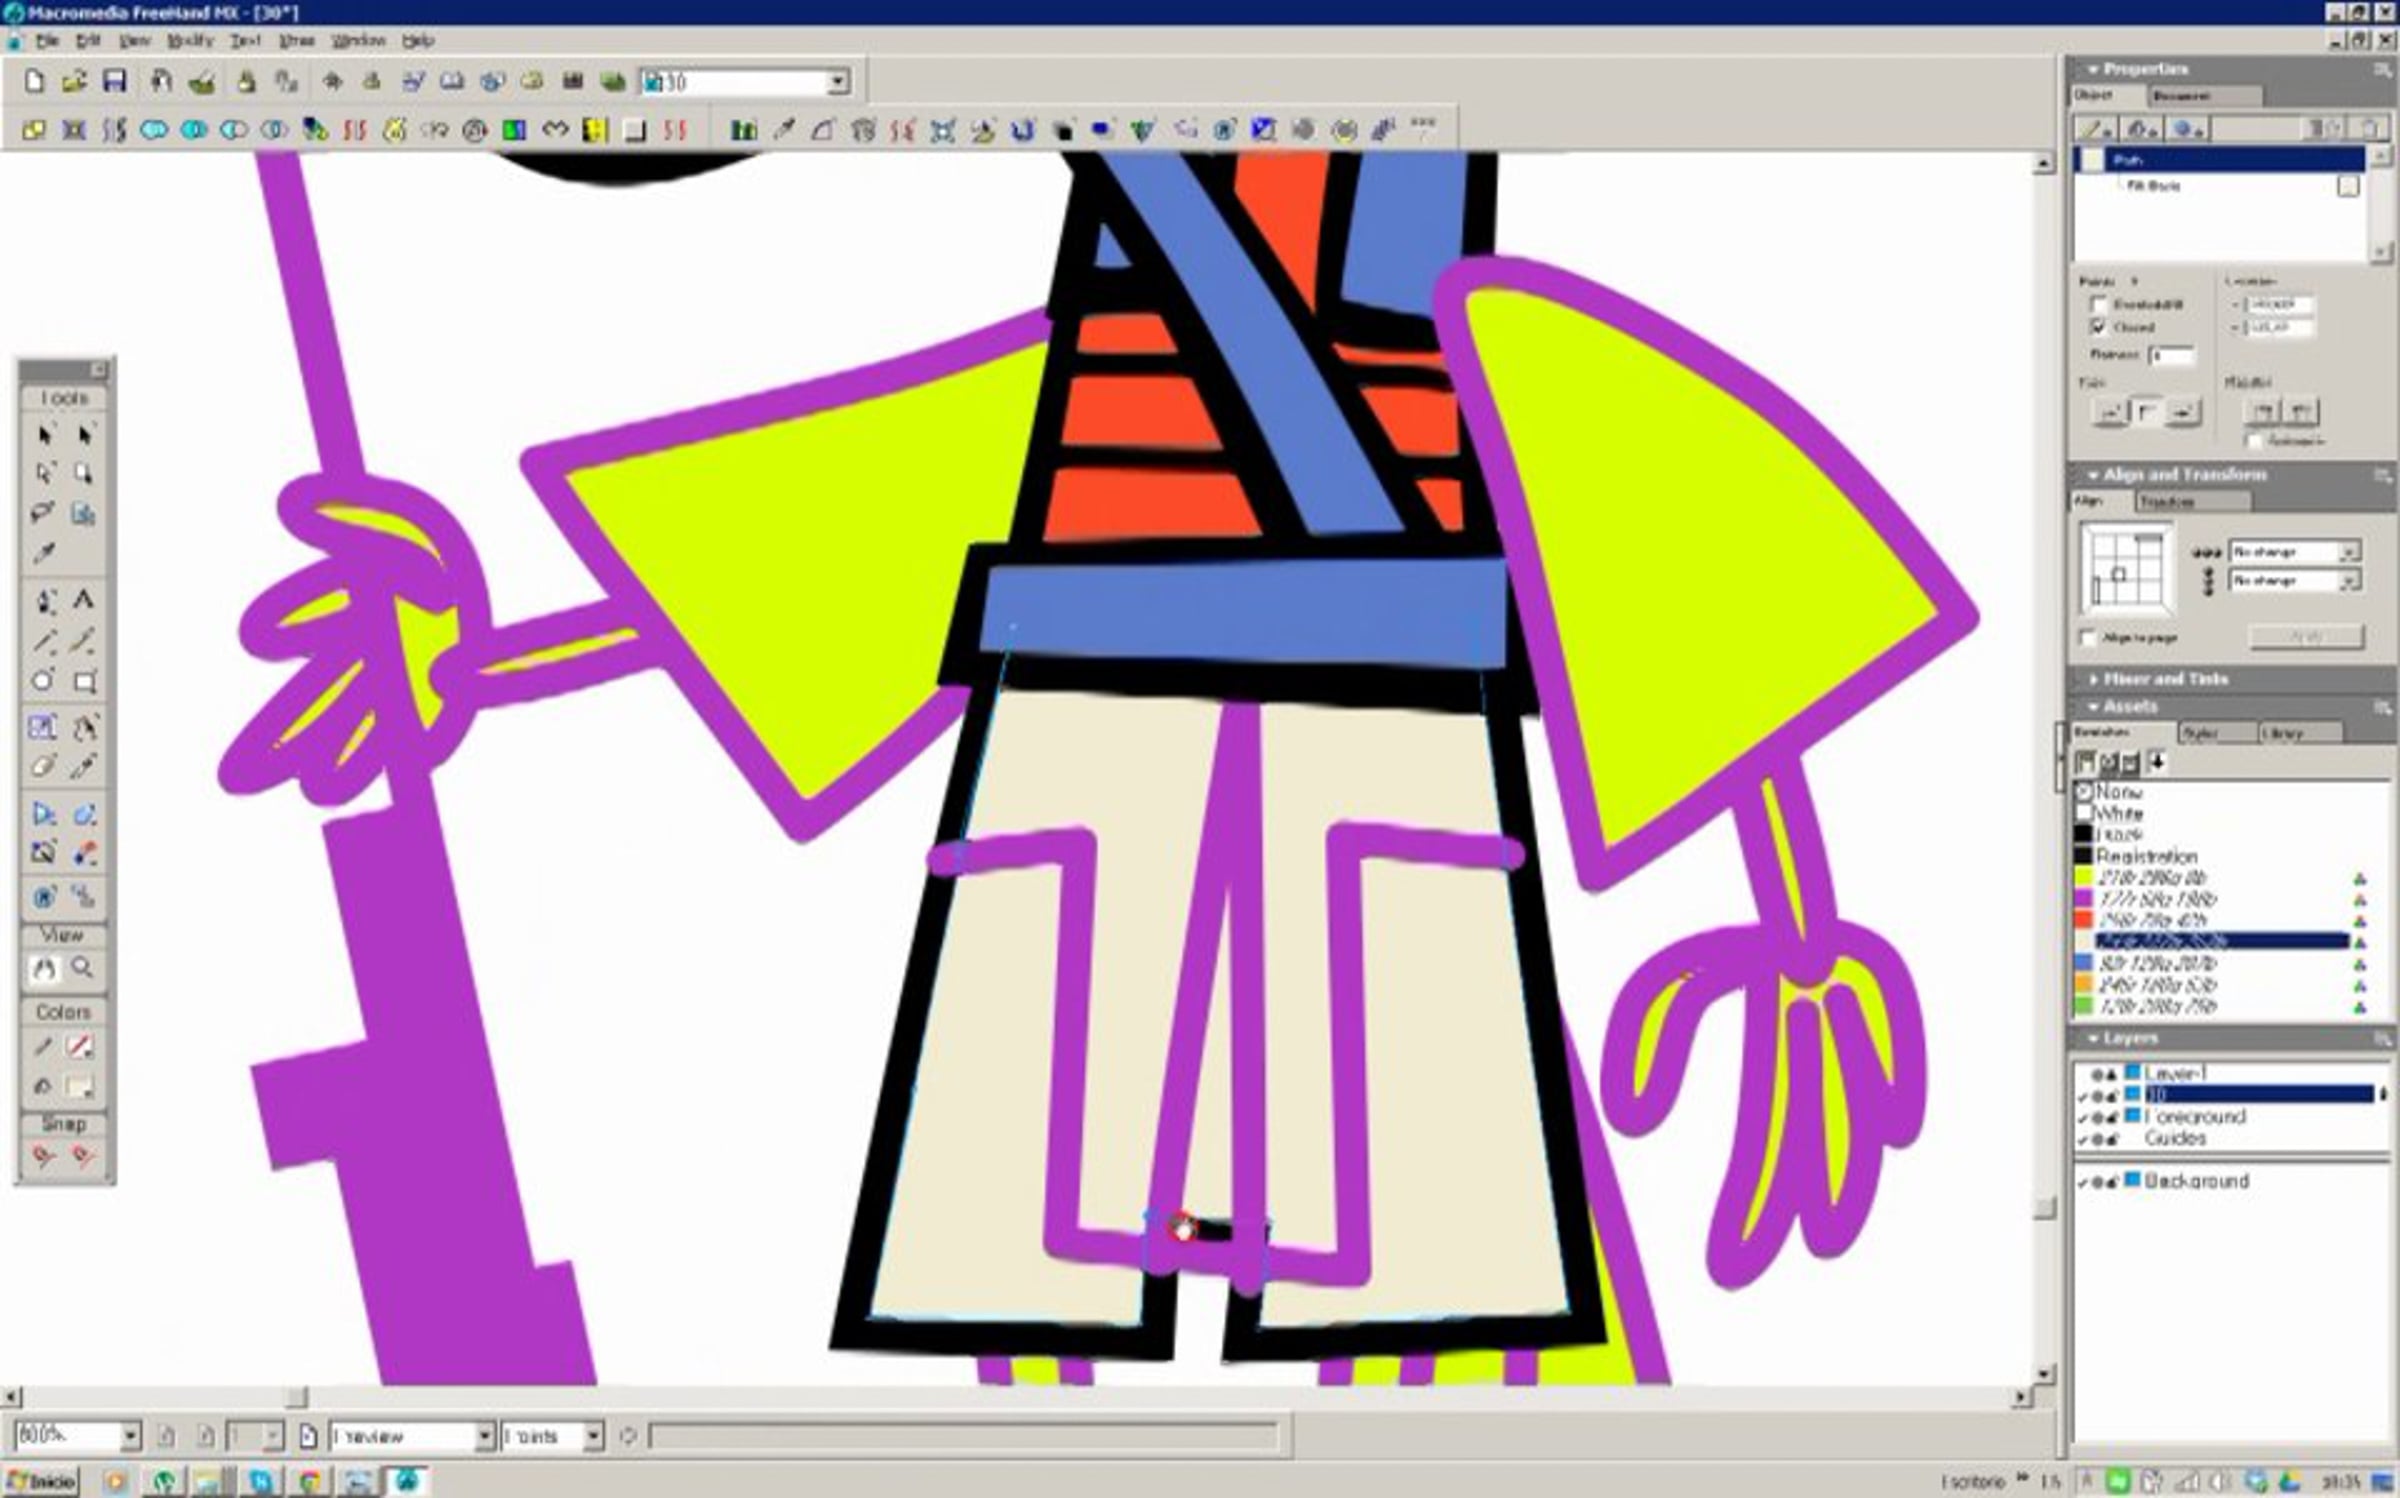Open the Modify menu
Viewport: 2400px width, 1498px height.
click(190, 41)
